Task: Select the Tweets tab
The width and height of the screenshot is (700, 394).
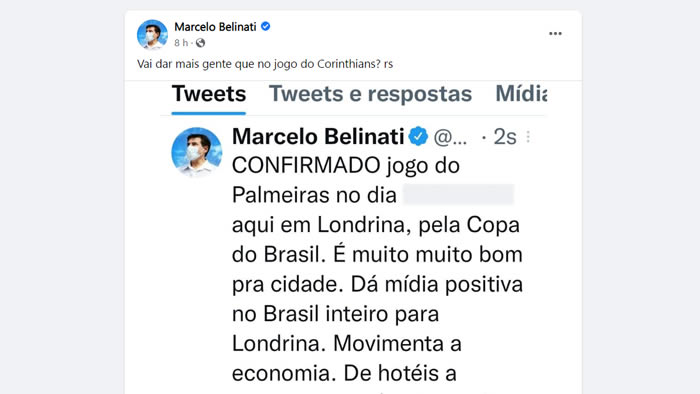Action: click(x=209, y=94)
